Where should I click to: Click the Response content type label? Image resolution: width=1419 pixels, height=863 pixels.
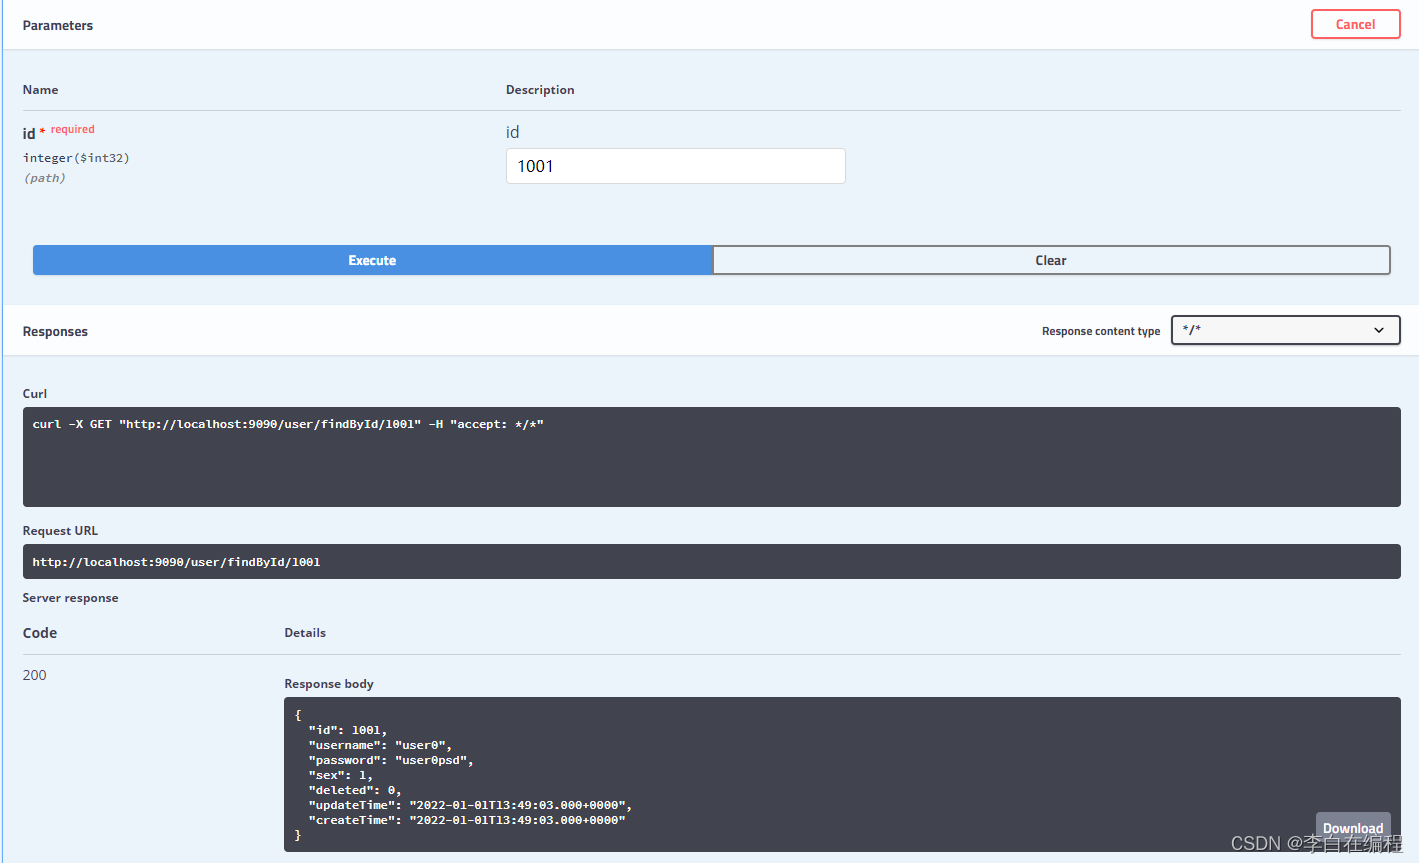pos(1101,331)
